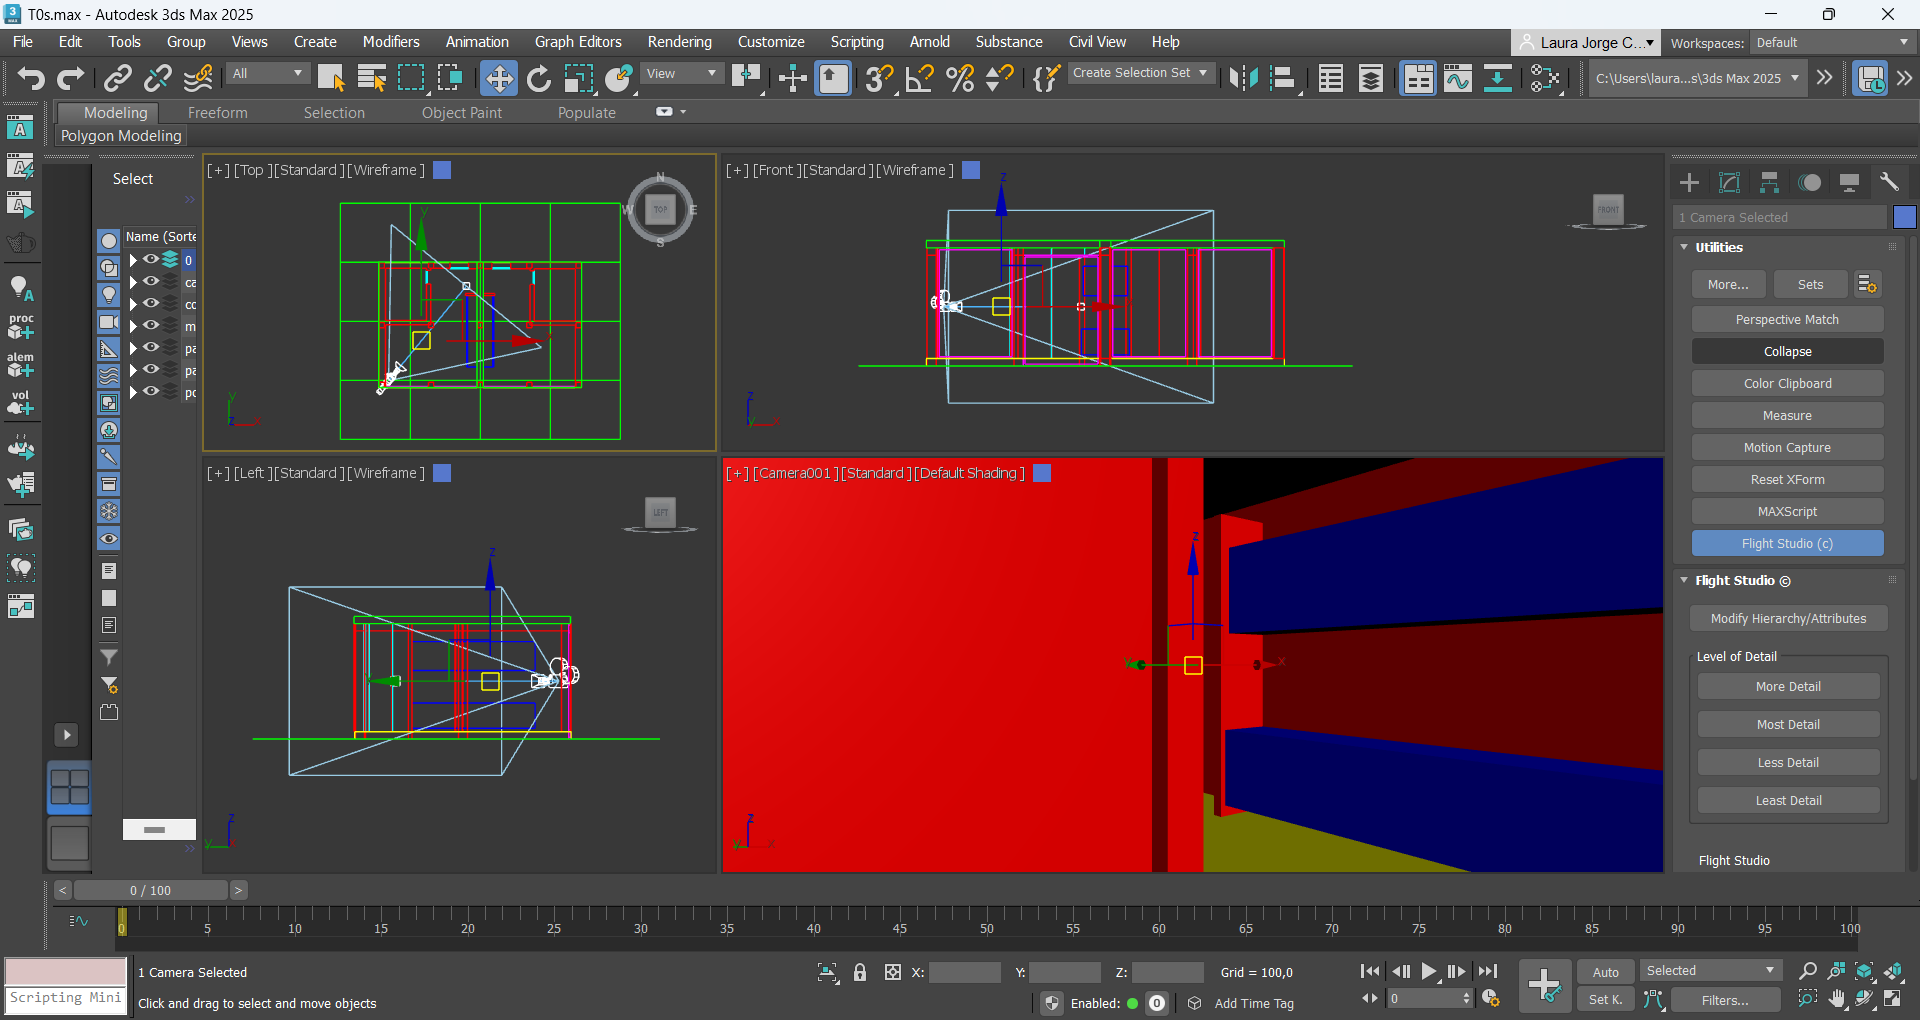The width and height of the screenshot is (1920, 1020).
Task: Click the Pan View hand icon
Action: coord(1836,999)
